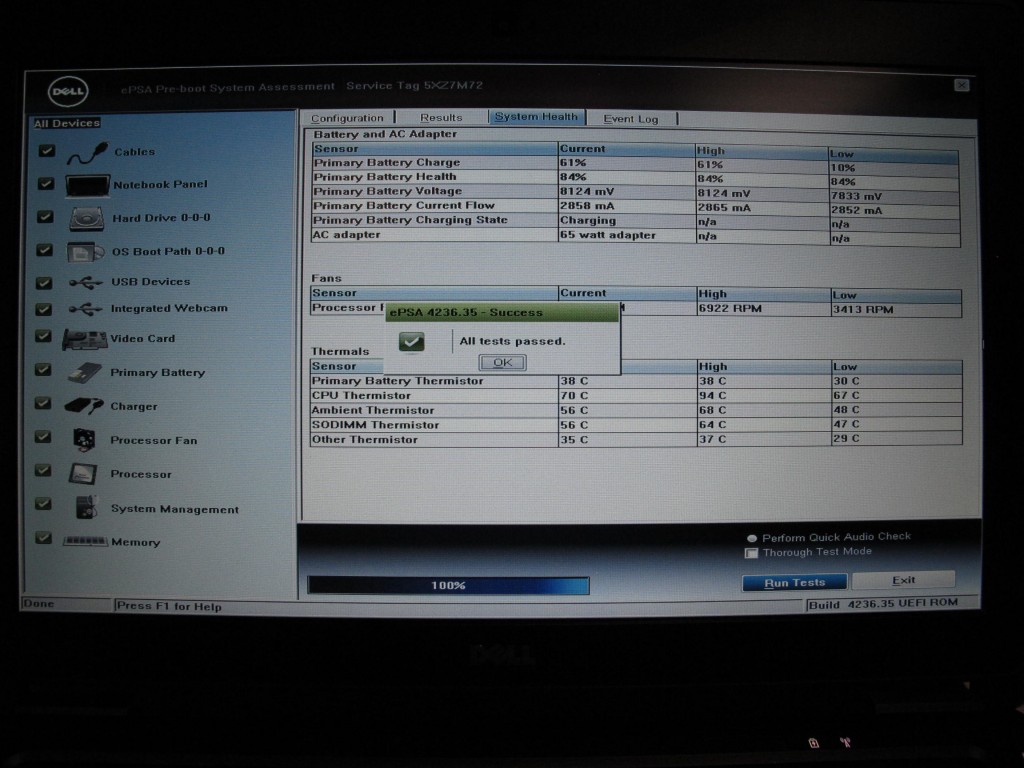1024x768 pixels.
Task: Click the Primary Battery Voltage row label
Action: [x=388, y=191]
